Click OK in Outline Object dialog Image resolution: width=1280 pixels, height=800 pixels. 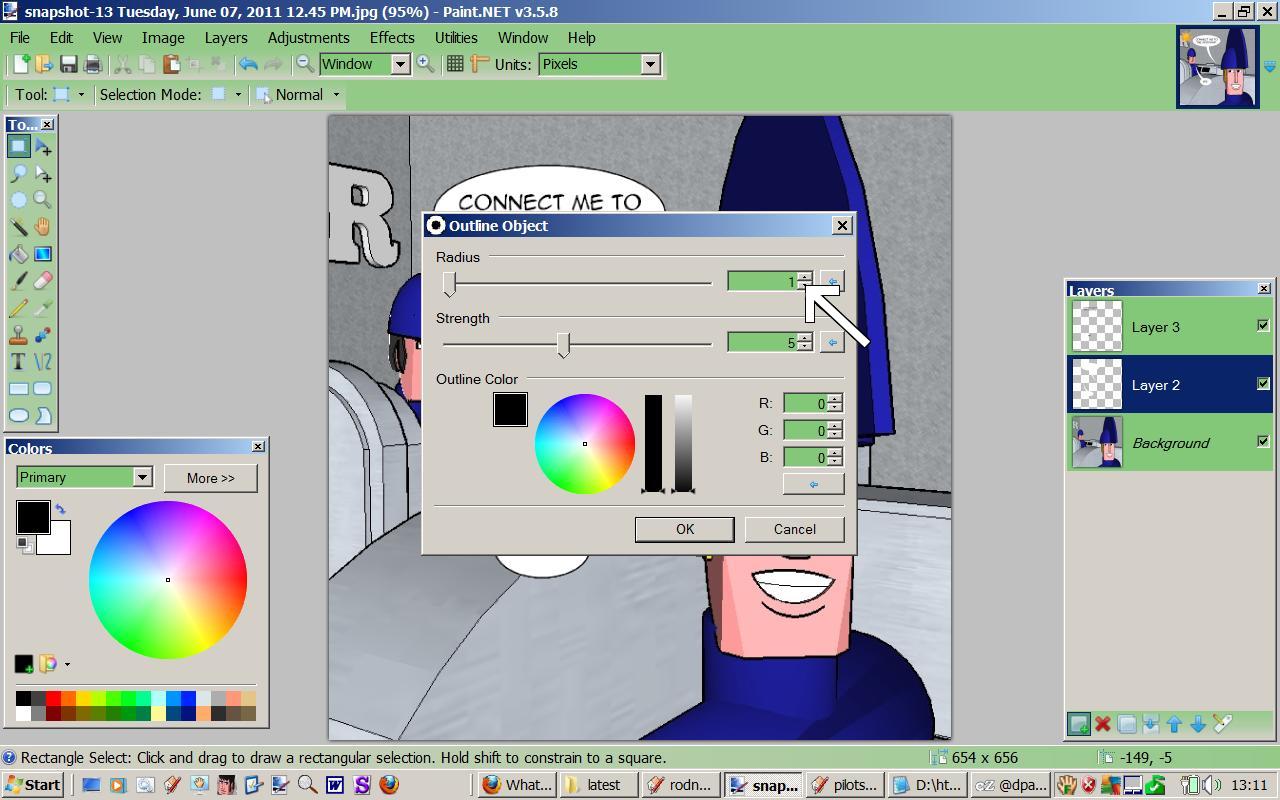684,529
